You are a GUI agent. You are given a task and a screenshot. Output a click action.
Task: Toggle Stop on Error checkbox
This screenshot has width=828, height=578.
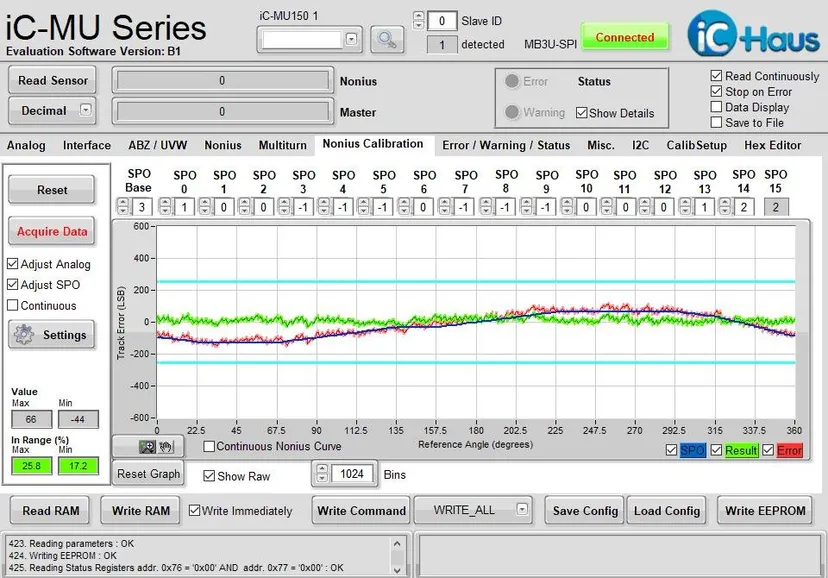pyautogui.click(x=716, y=91)
